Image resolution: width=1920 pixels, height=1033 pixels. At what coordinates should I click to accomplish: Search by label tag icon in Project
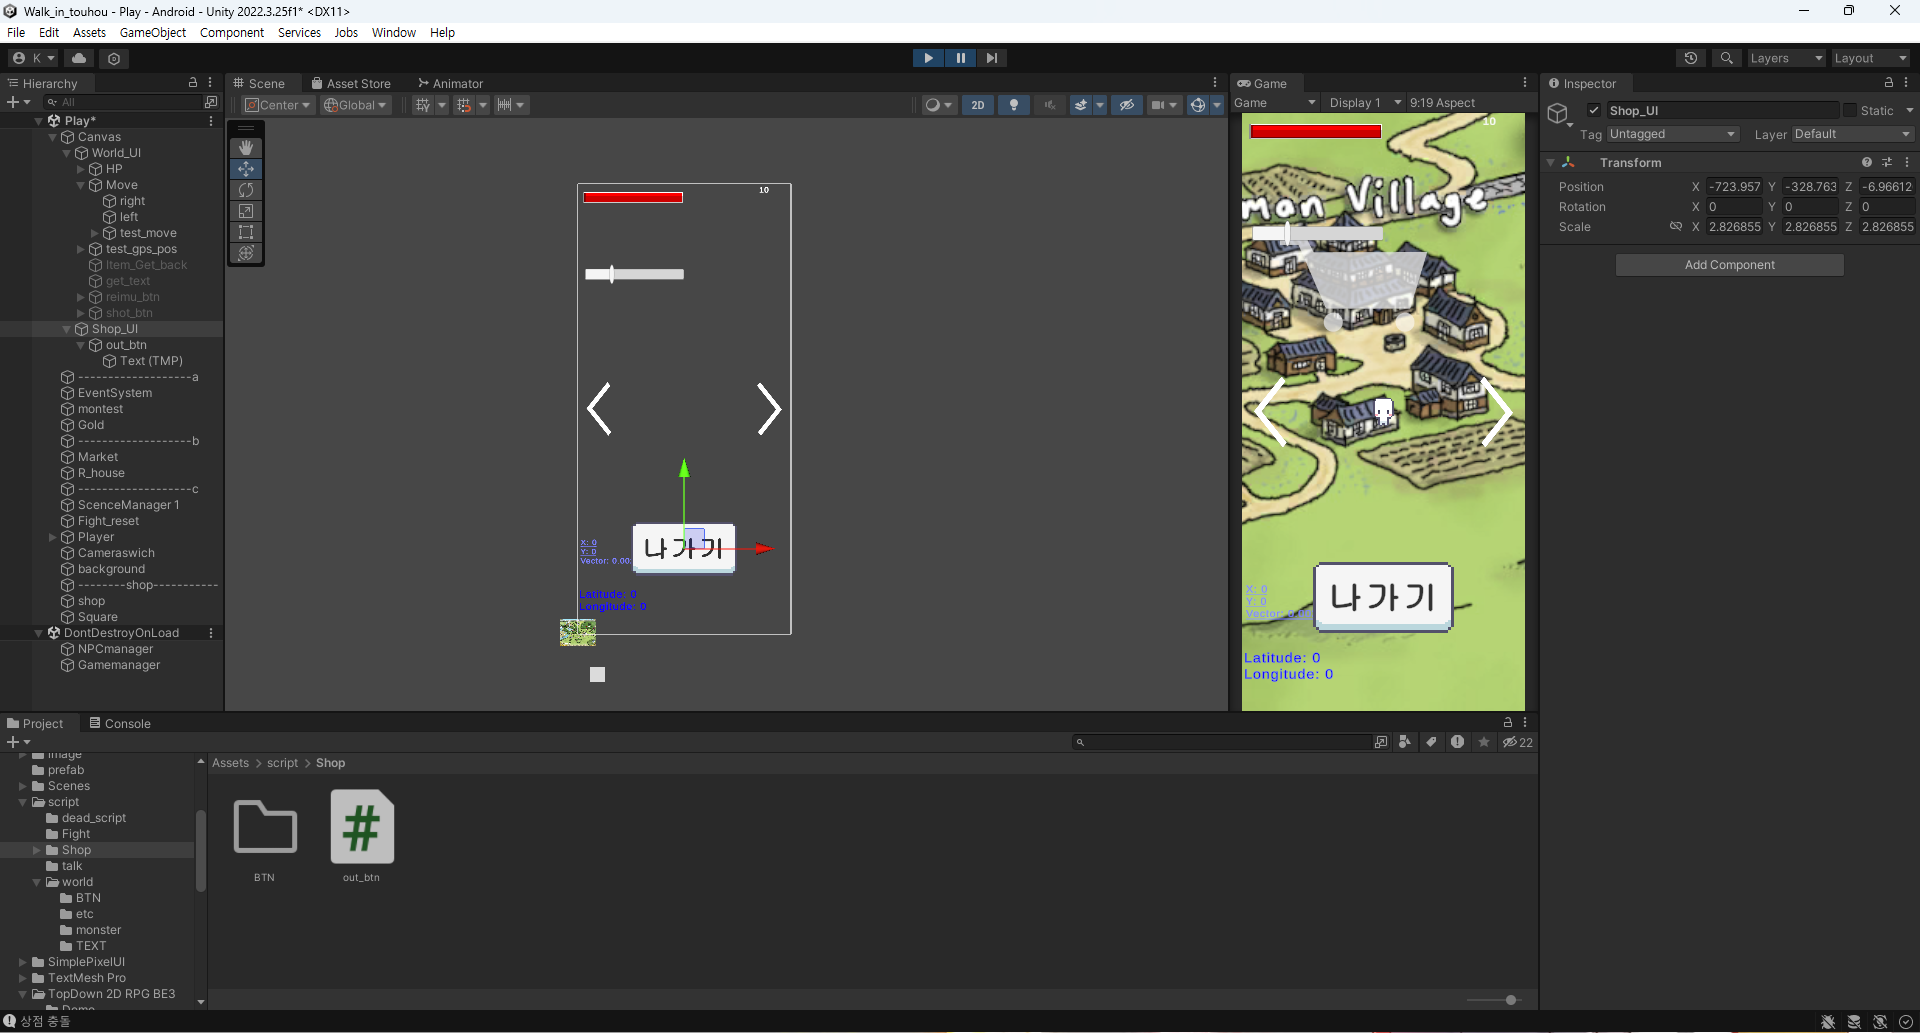point(1431,742)
